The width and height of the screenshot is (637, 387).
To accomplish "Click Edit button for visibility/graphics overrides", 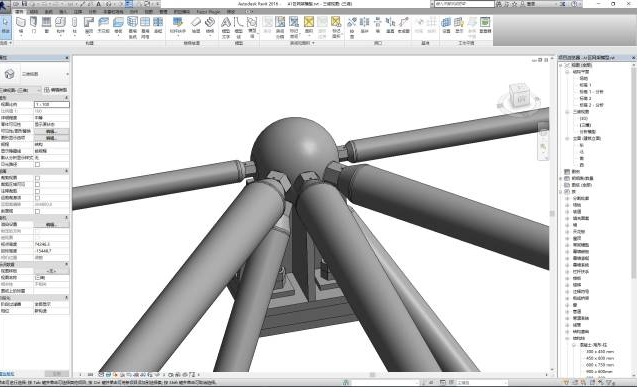I will click(51, 131).
